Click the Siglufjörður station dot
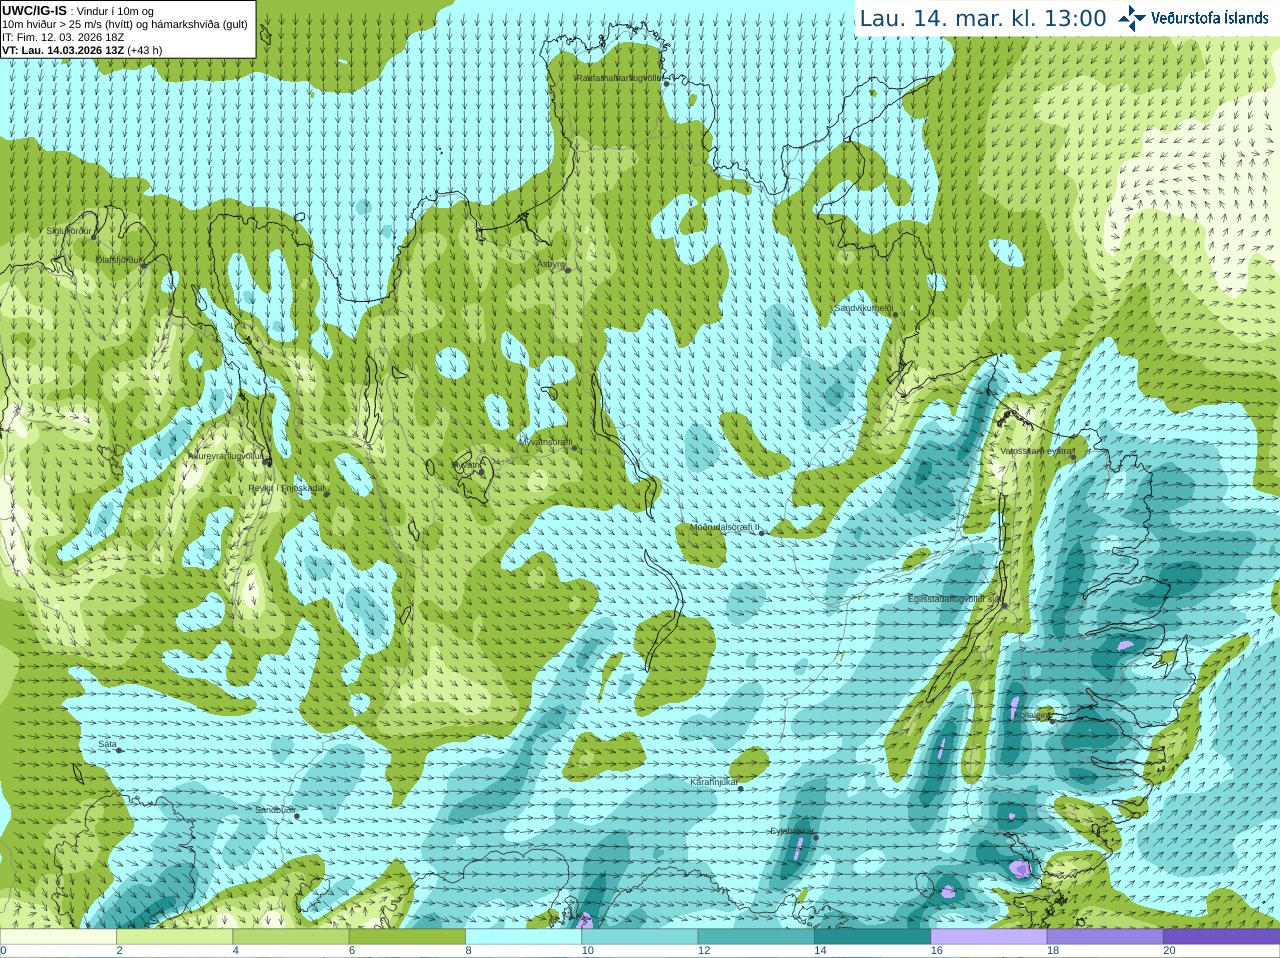Image resolution: width=1280 pixels, height=958 pixels. (x=95, y=237)
